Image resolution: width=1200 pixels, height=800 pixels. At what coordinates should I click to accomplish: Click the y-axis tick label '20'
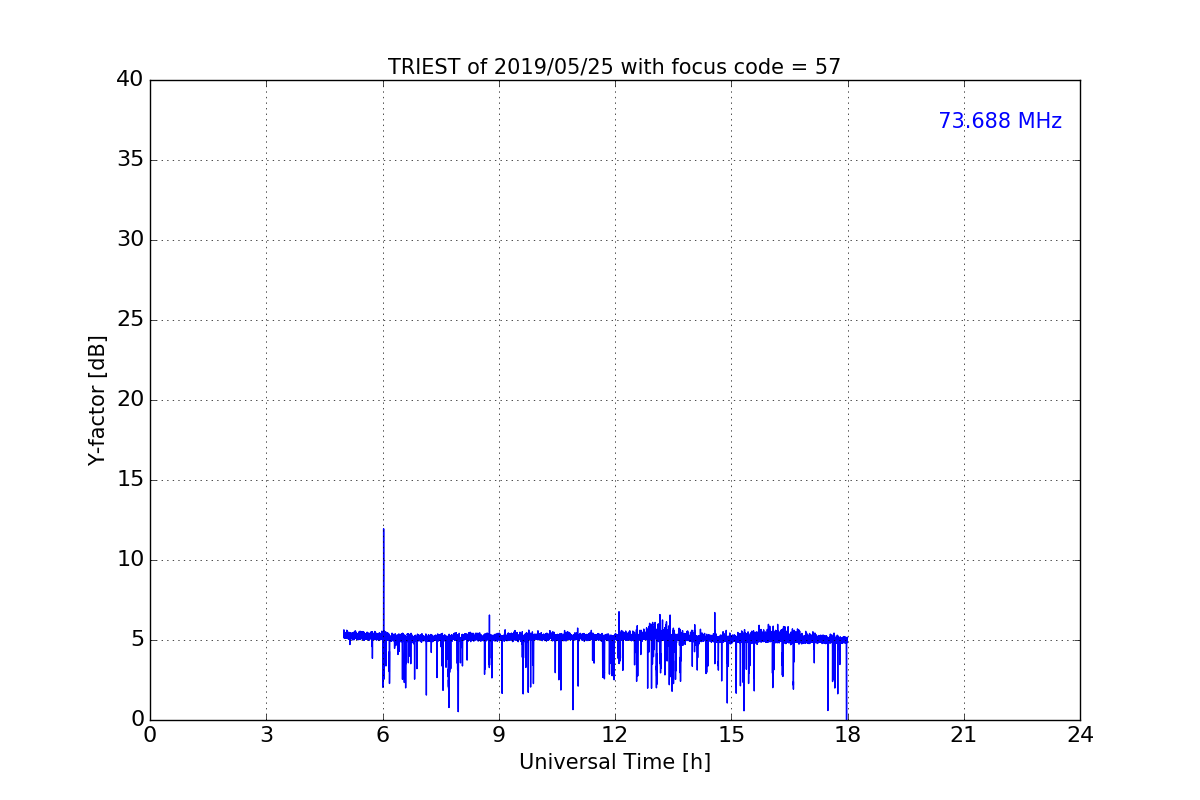pos(130,400)
